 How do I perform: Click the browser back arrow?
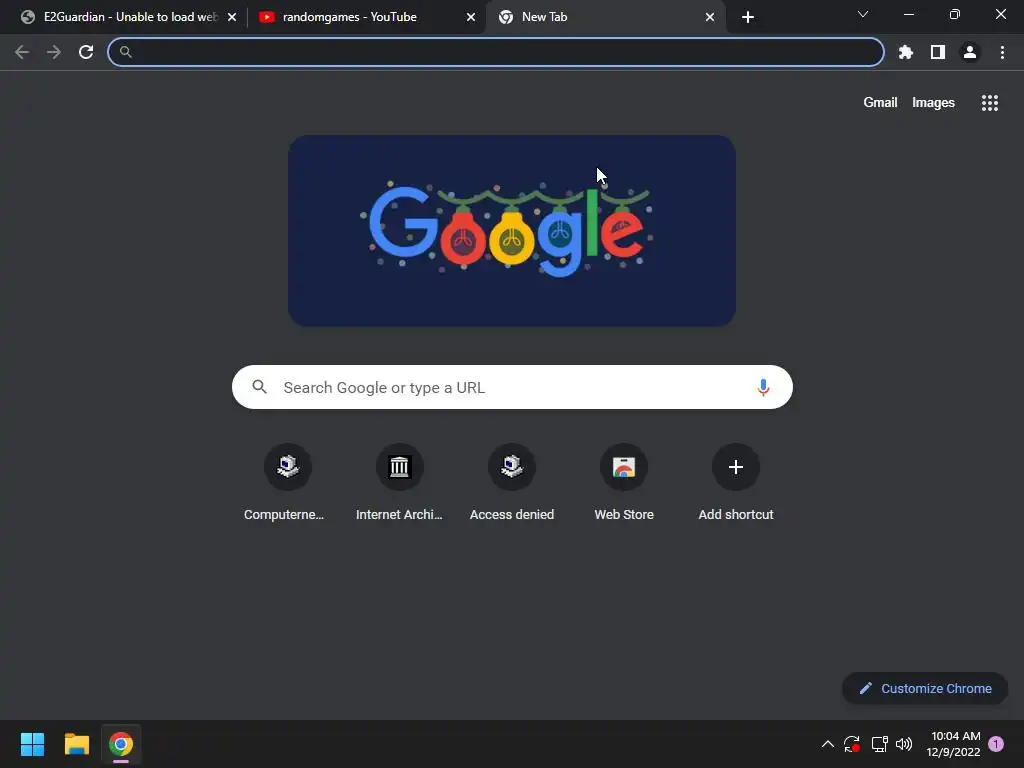tap(22, 52)
